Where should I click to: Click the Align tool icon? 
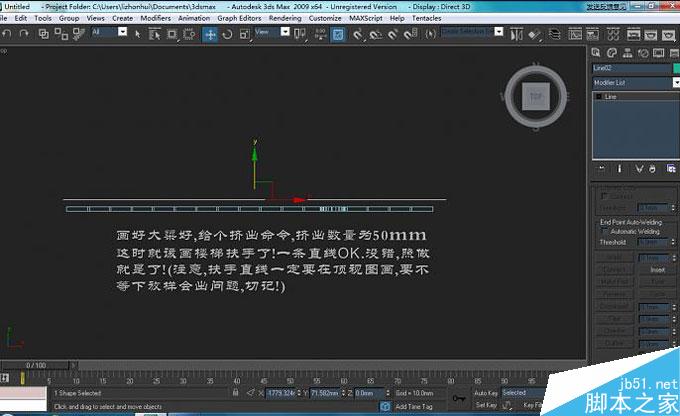(x=535, y=34)
